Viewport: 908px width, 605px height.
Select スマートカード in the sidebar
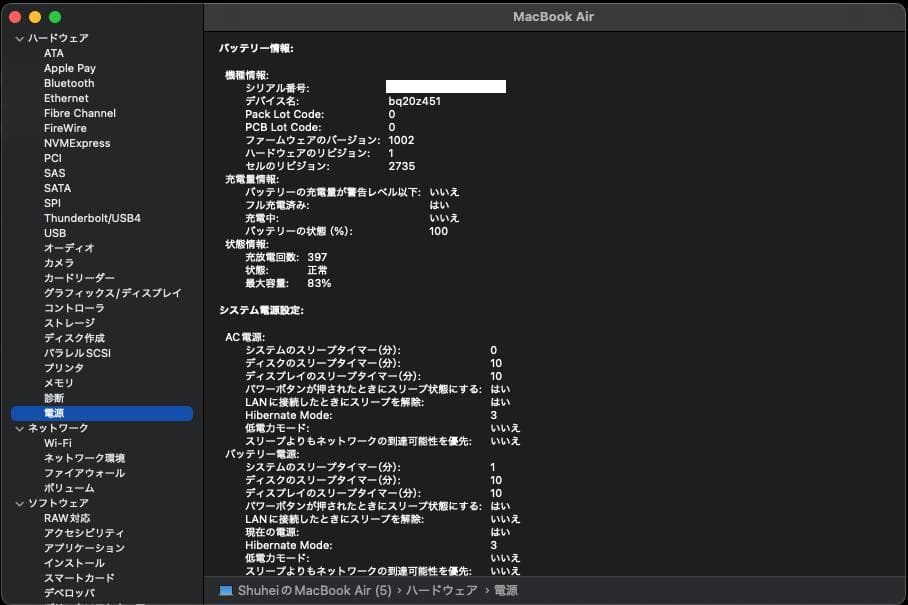click(x=79, y=579)
